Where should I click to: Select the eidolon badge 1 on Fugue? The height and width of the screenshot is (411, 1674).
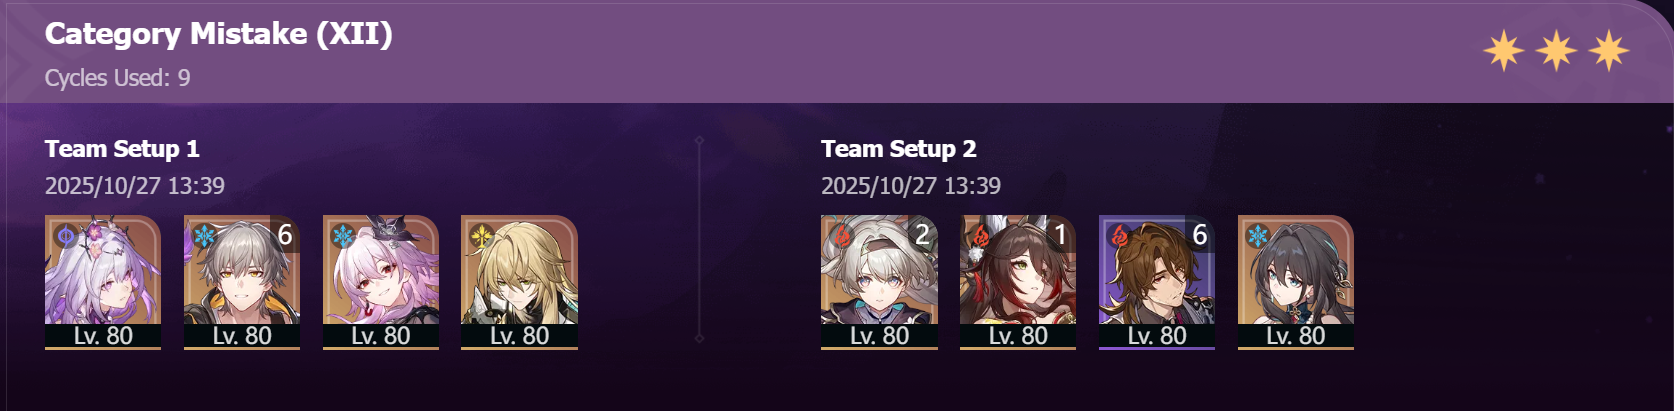(x=1061, y=235)
